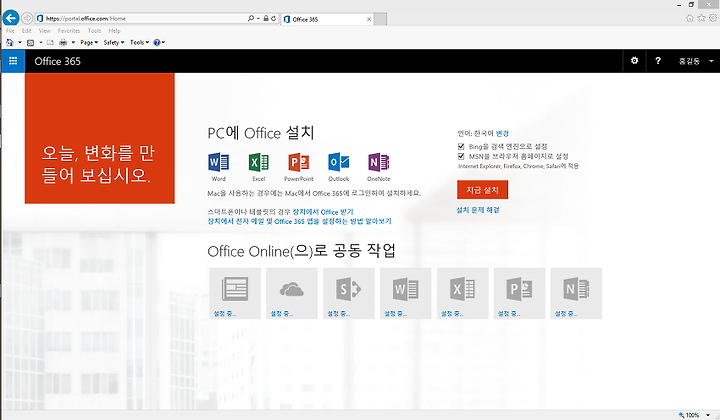The image size is (720, 420).
Task: Expand the Safety dropdown in command bar
Action: tap(114, 42)
